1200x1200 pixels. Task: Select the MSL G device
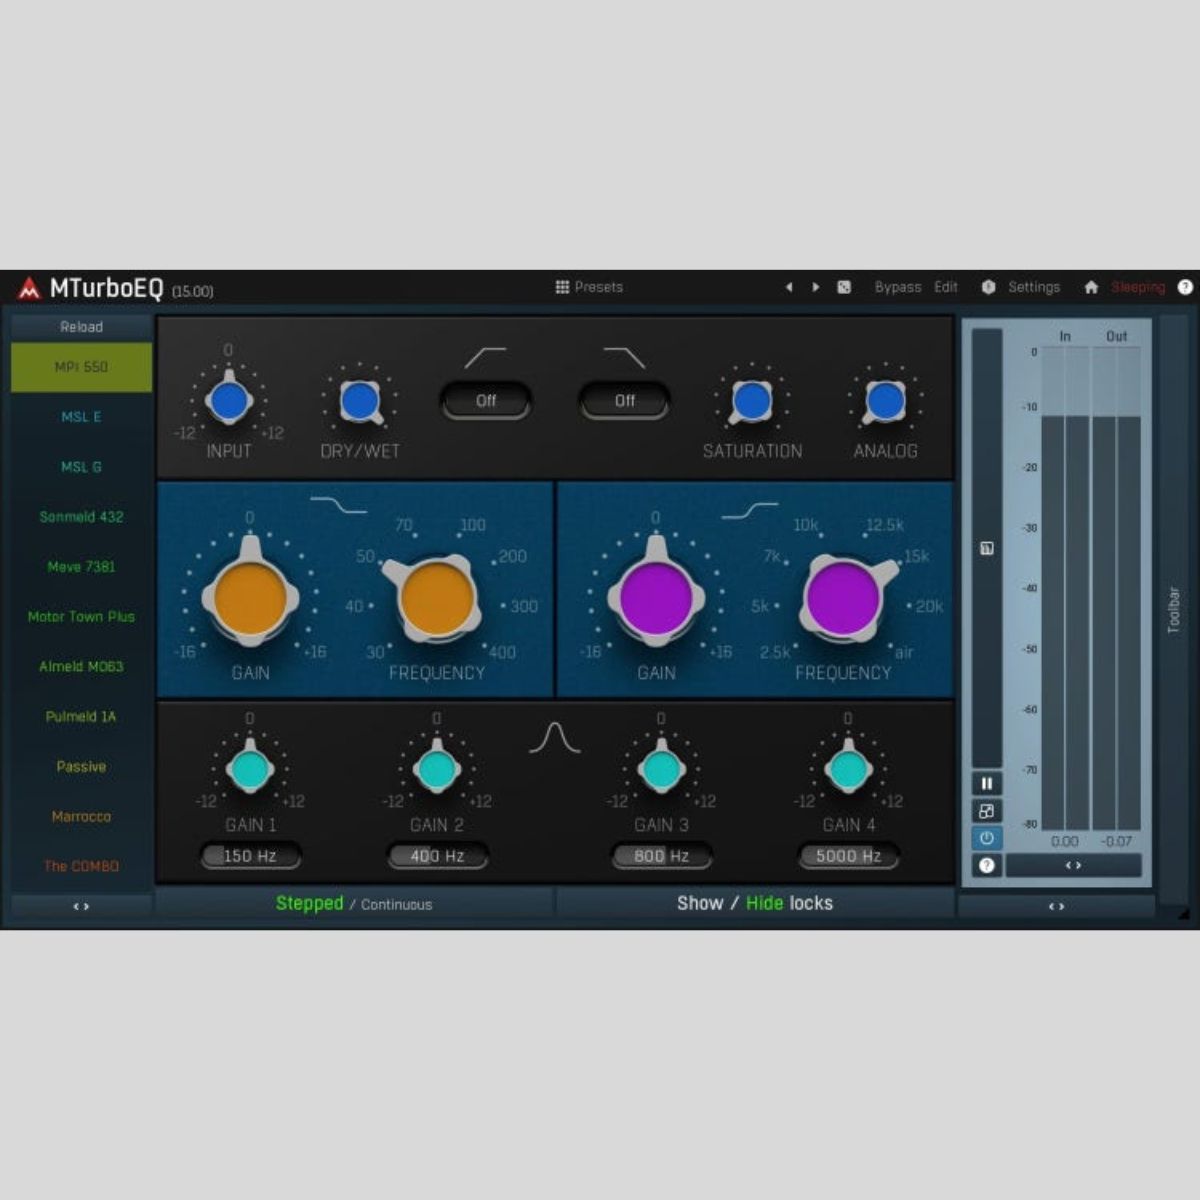(81, 467)
